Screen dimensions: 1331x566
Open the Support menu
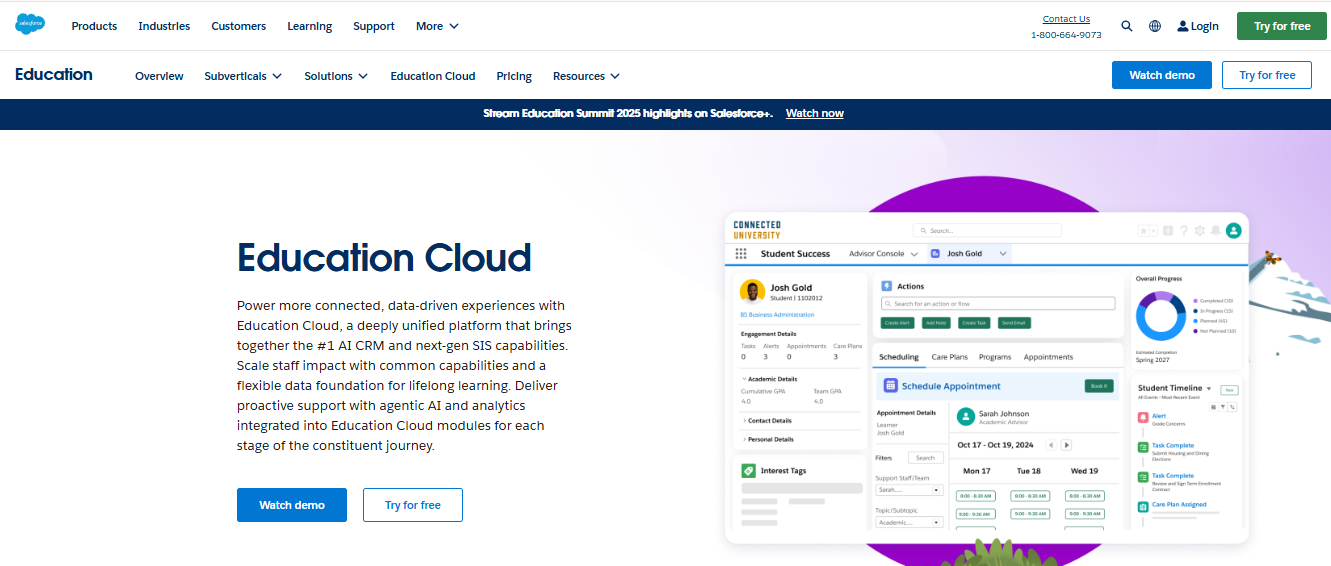374,26
